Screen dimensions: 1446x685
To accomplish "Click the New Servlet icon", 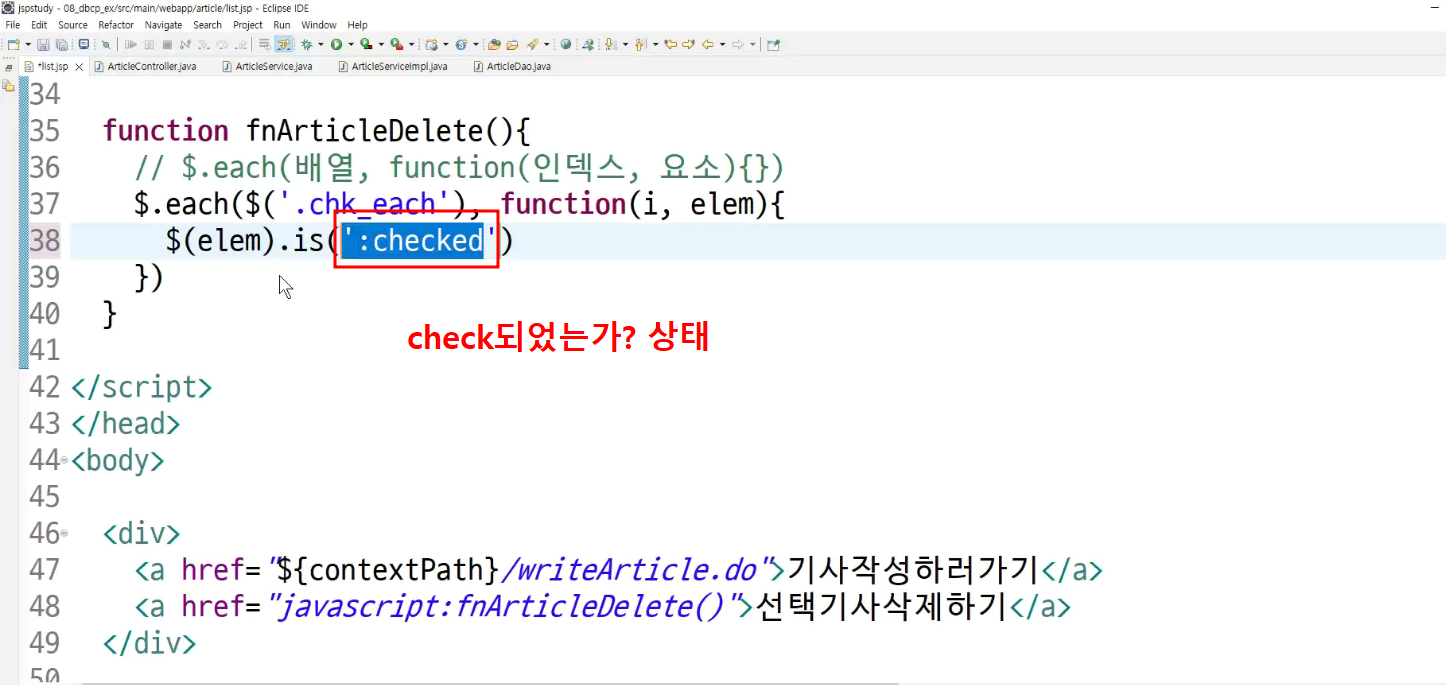I will coord(461,44).
